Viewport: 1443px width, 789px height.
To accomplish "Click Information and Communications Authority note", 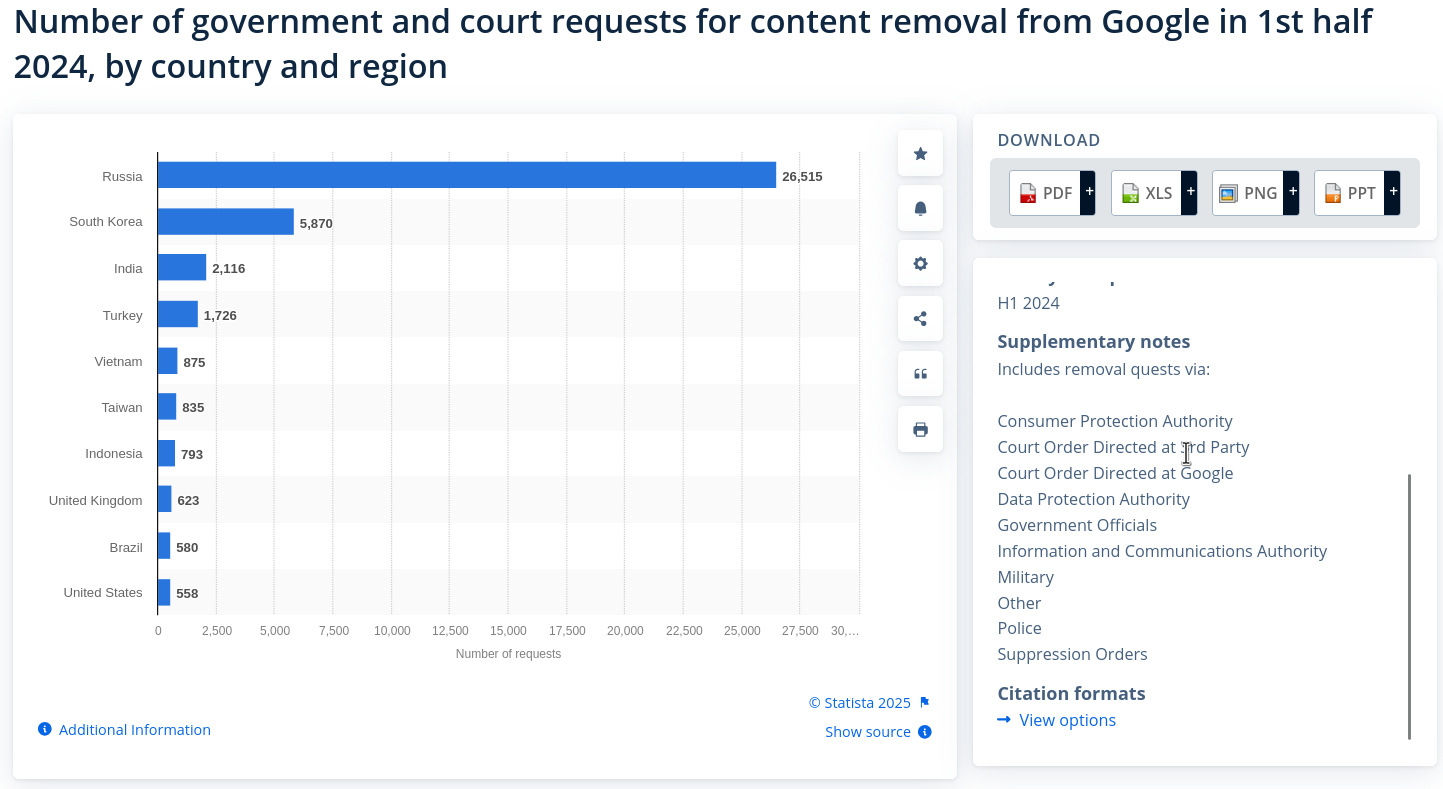I will (x=1162, y=551).
